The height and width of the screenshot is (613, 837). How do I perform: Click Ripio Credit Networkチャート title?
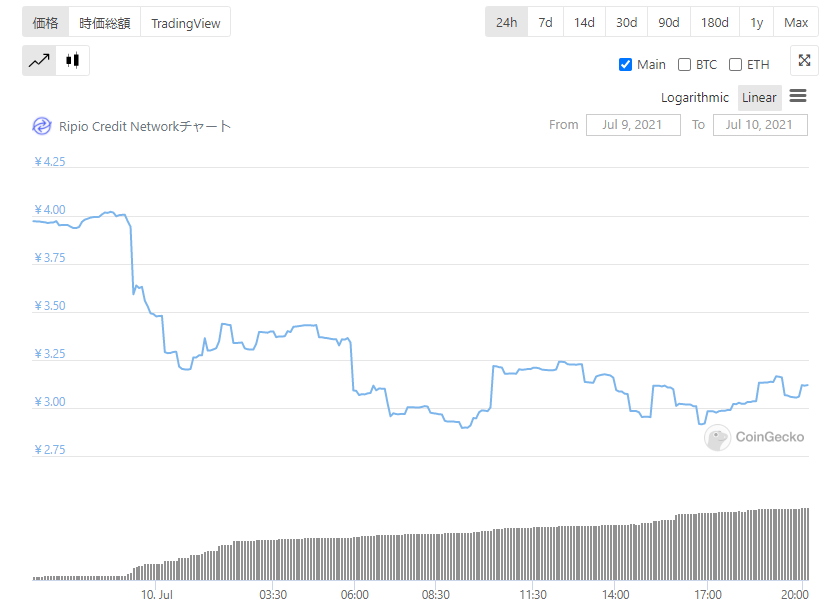145,127
